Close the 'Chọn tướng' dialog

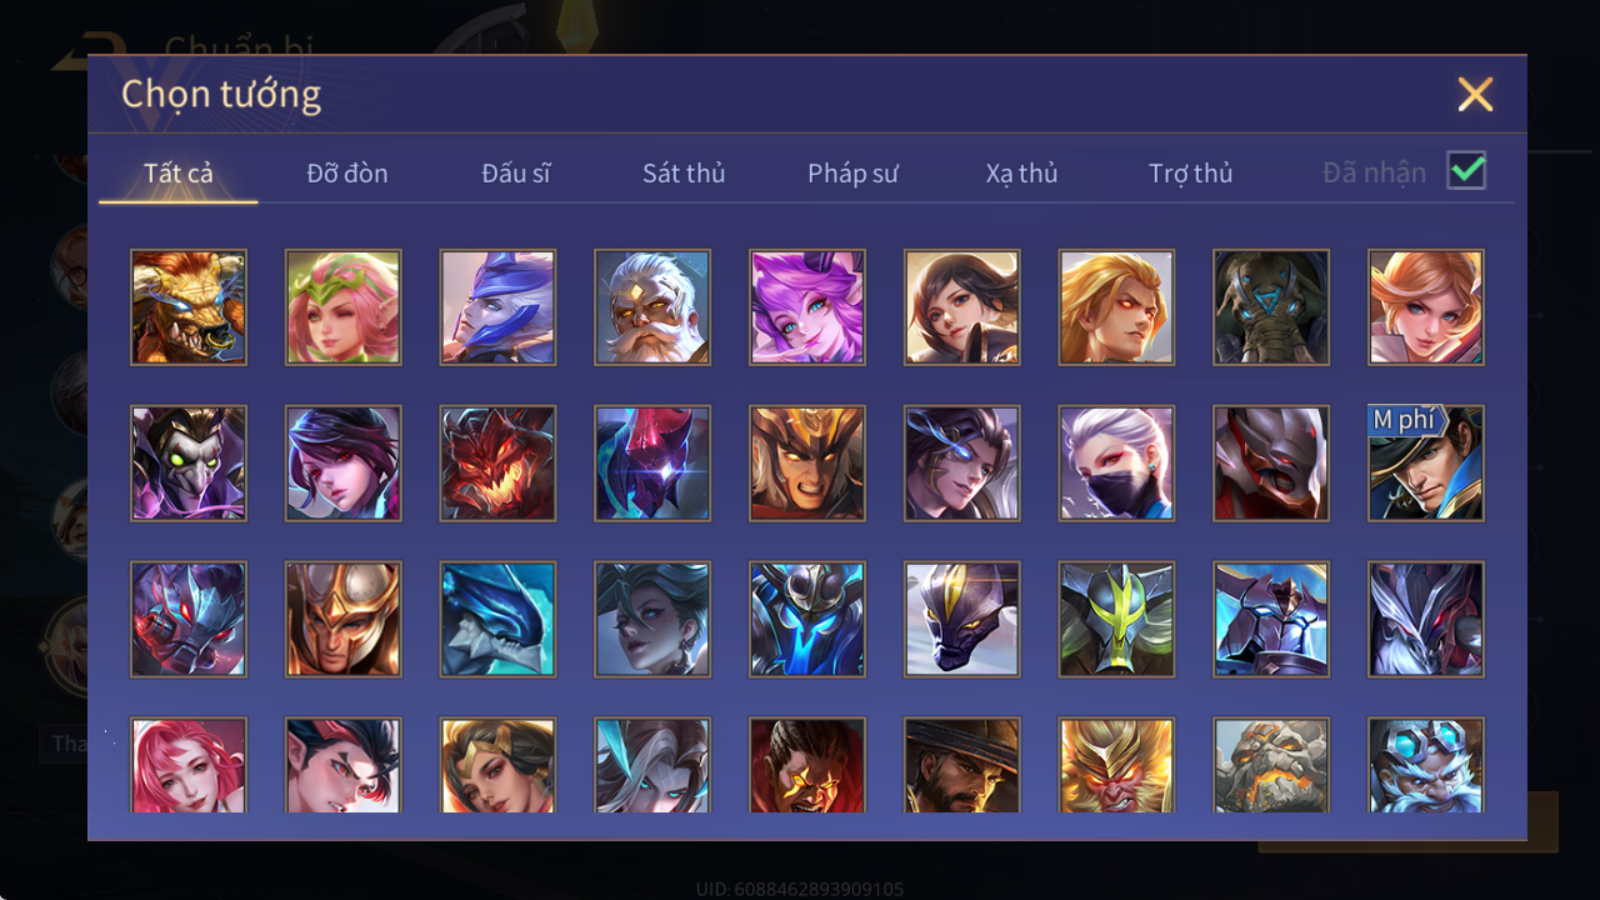point(1475,95)
